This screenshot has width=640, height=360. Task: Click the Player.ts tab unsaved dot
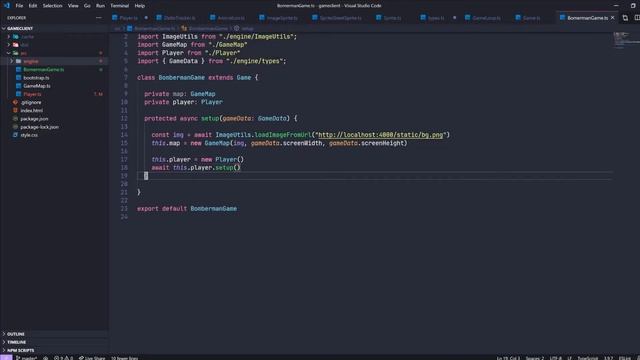coord(146,18)
